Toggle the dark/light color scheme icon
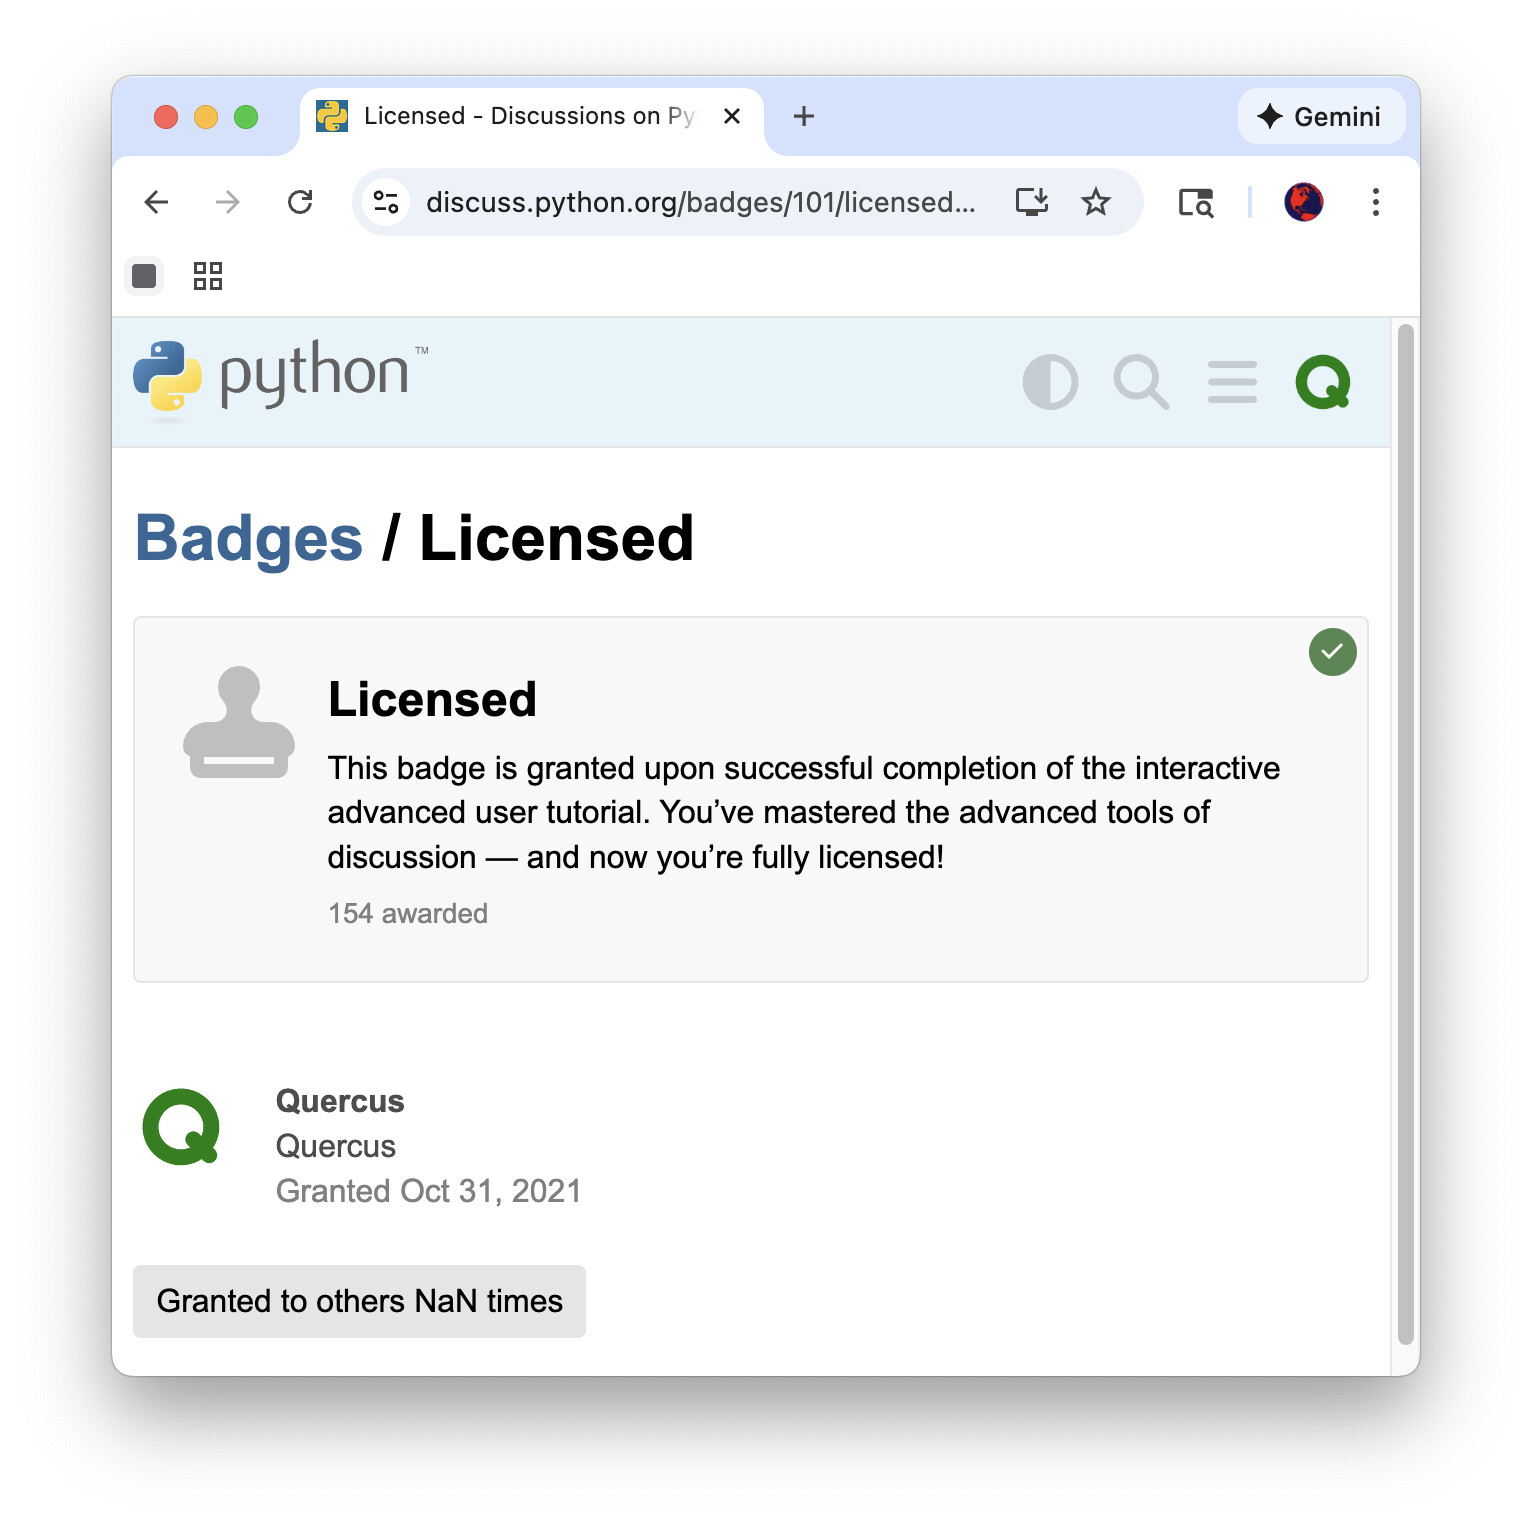1532x1524 pixels. (x=1050, y=382)
